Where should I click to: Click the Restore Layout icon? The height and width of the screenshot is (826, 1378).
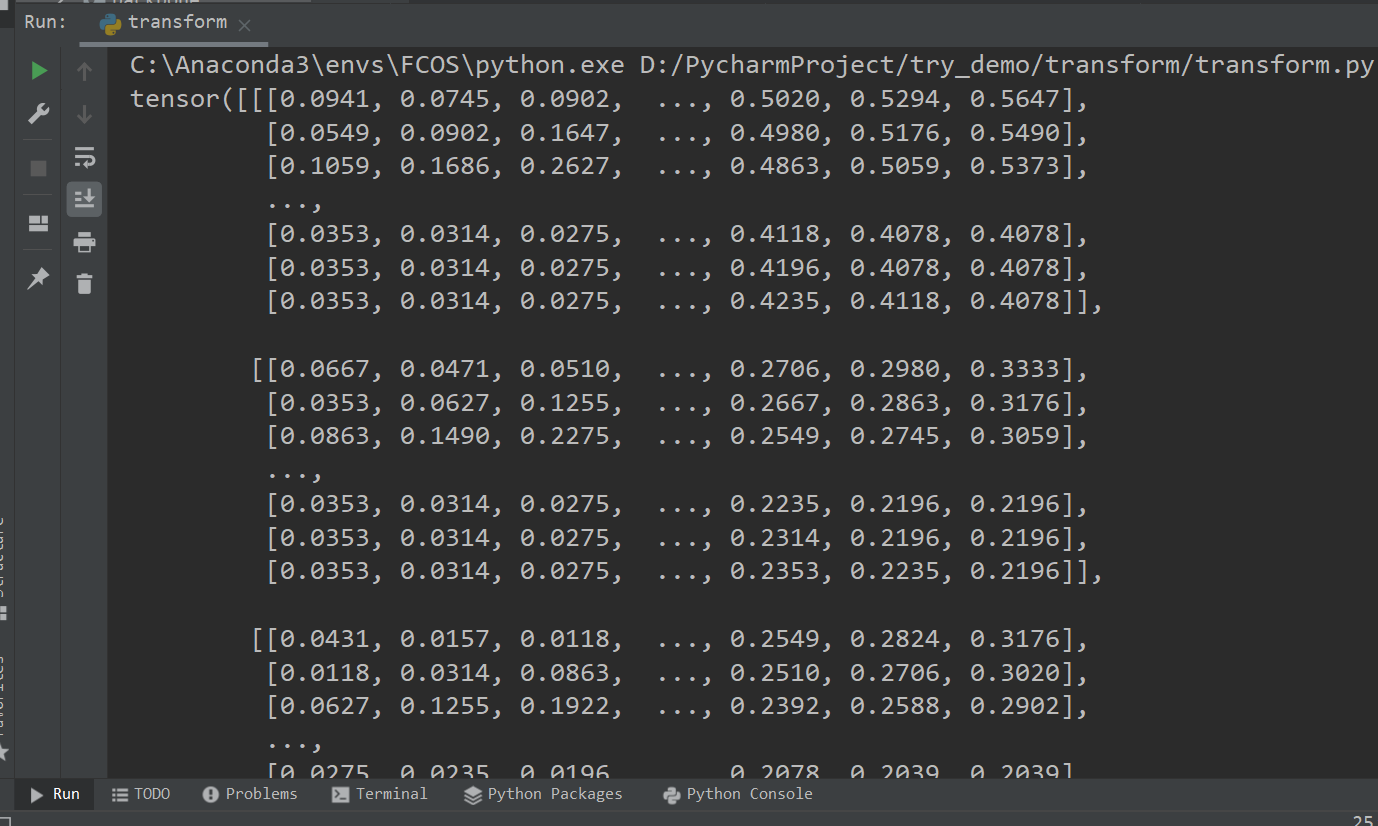coord(39,223)
